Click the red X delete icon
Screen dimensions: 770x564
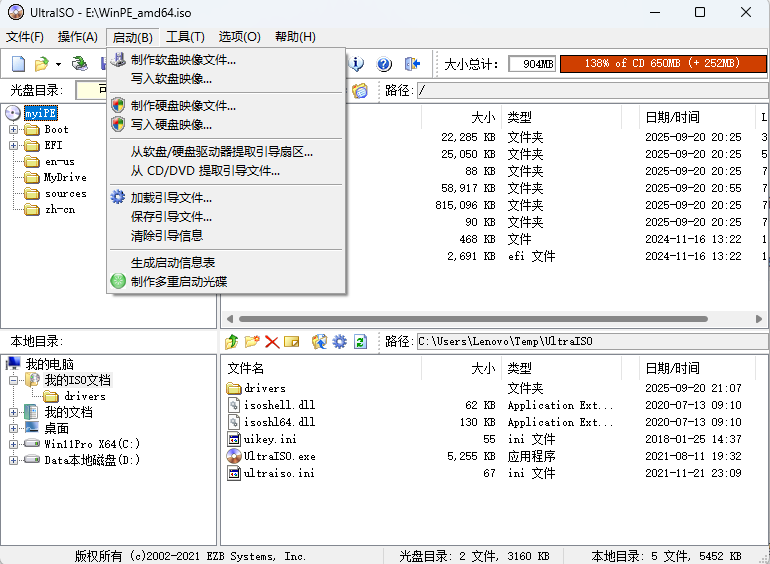(272, 342)
